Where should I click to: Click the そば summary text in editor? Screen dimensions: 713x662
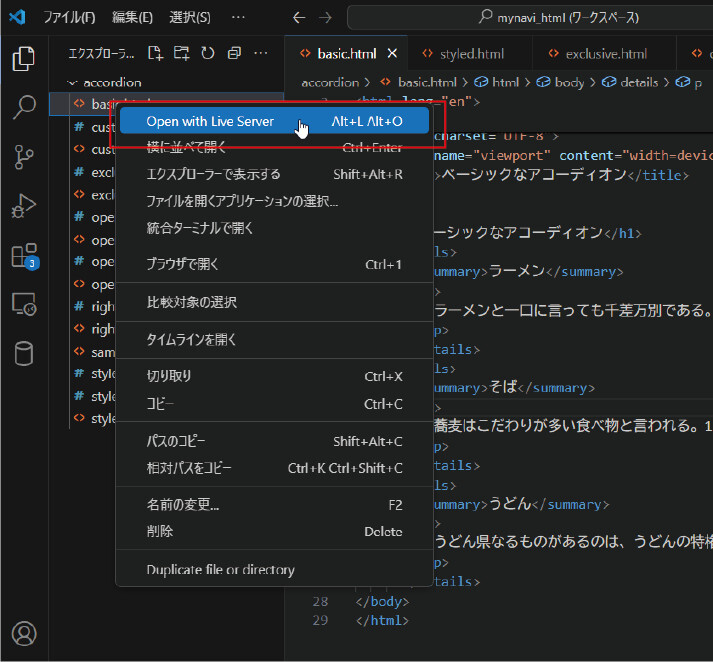click(503, 387)
